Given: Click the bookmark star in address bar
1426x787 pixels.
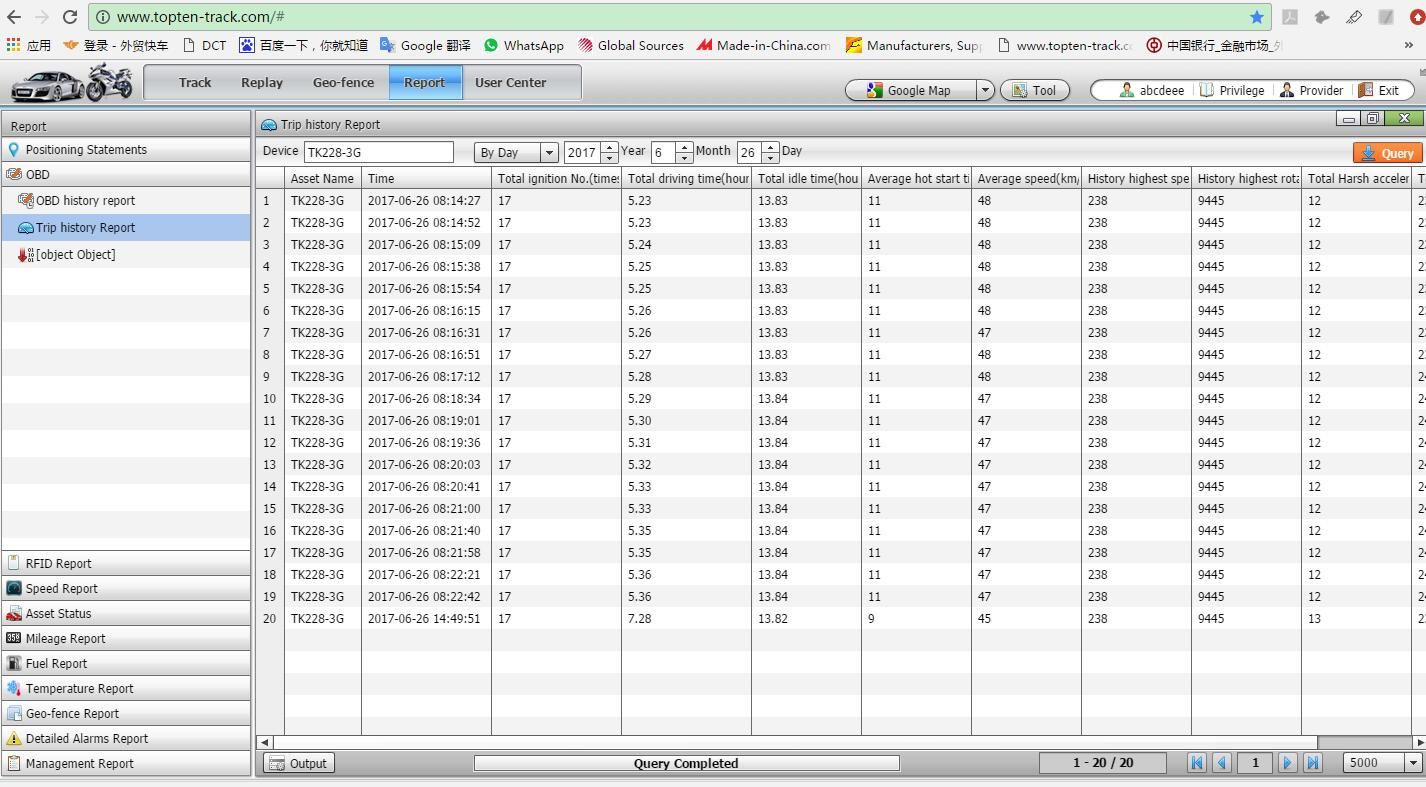Looking at the screenshot, I should (x=1256, y=17).
